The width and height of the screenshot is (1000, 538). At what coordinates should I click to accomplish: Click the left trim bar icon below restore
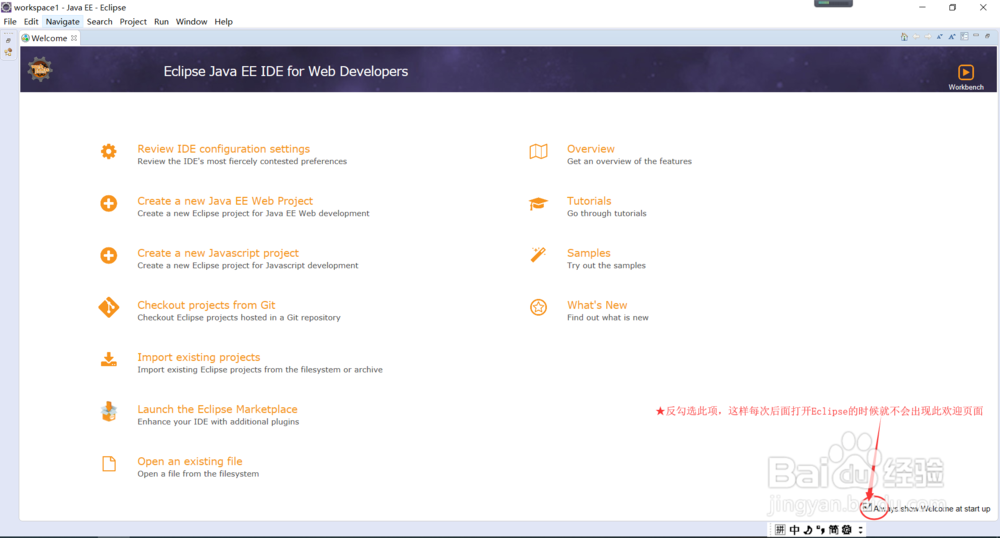(8, 52)
